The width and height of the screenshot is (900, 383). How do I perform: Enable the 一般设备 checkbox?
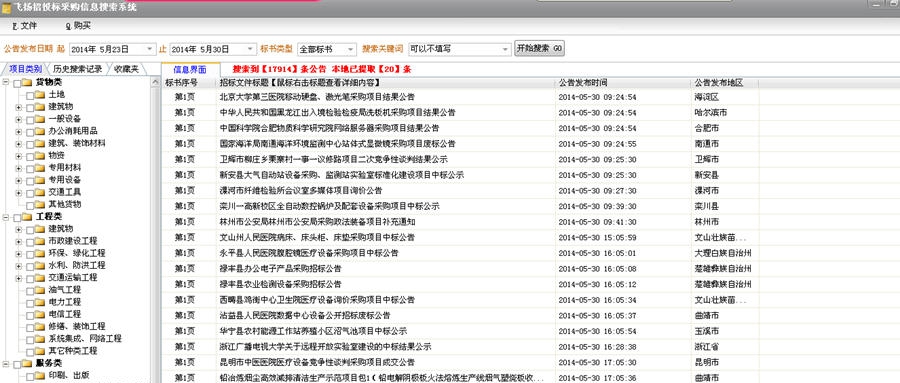tap(30, 119)
